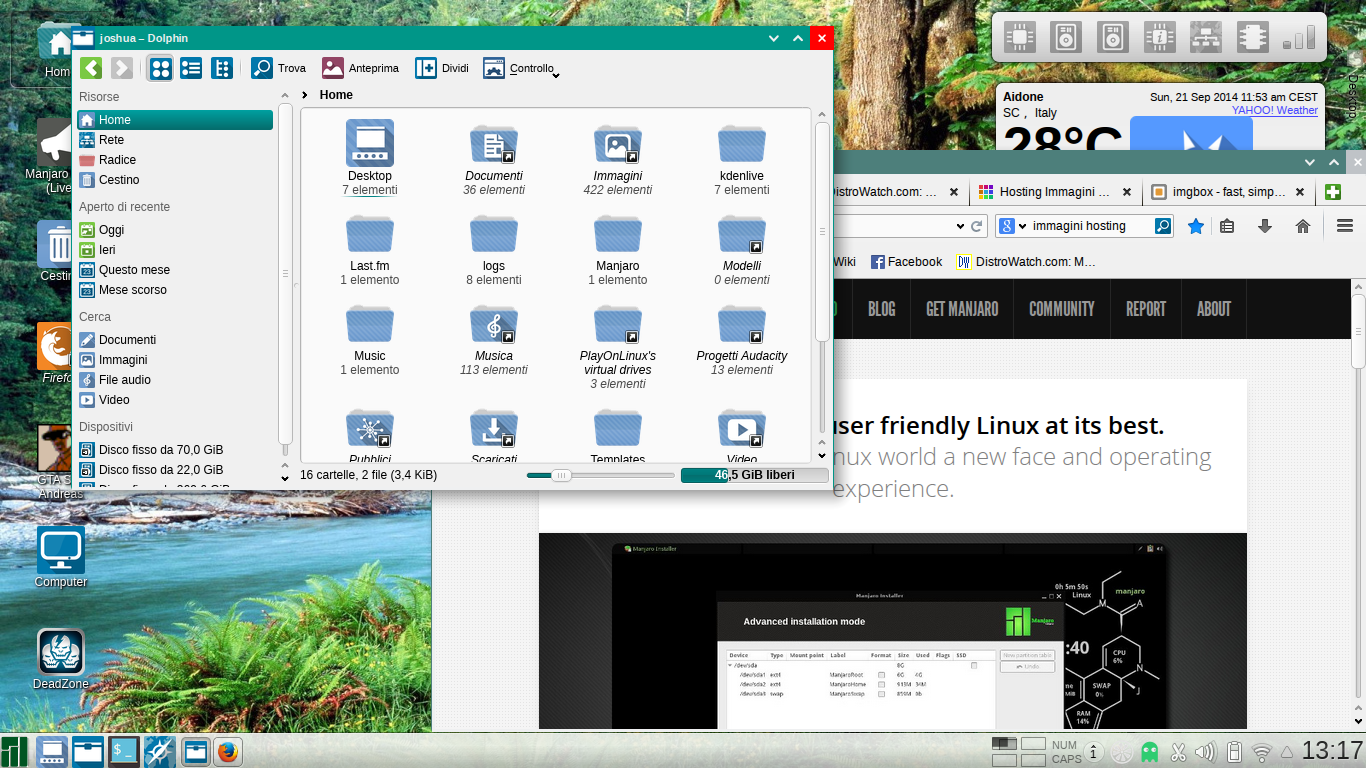The image size is (1366, 768).
Task: Open the Firefox hamburger menu
Action: pos(1345,226)
